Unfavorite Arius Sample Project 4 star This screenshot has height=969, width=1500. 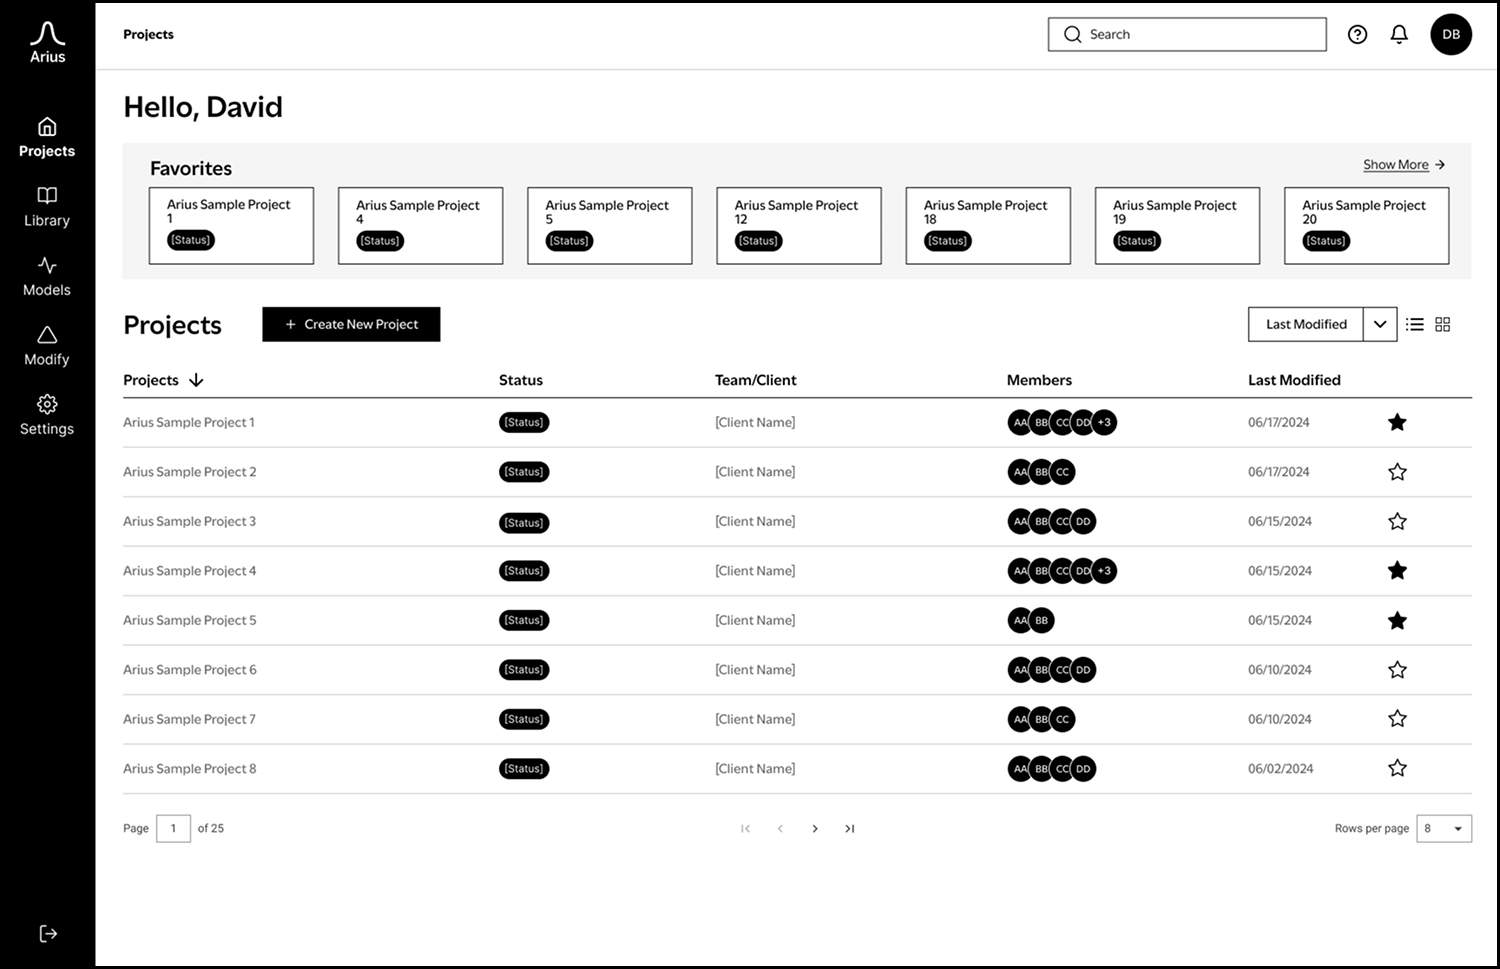pos(1397,571)
